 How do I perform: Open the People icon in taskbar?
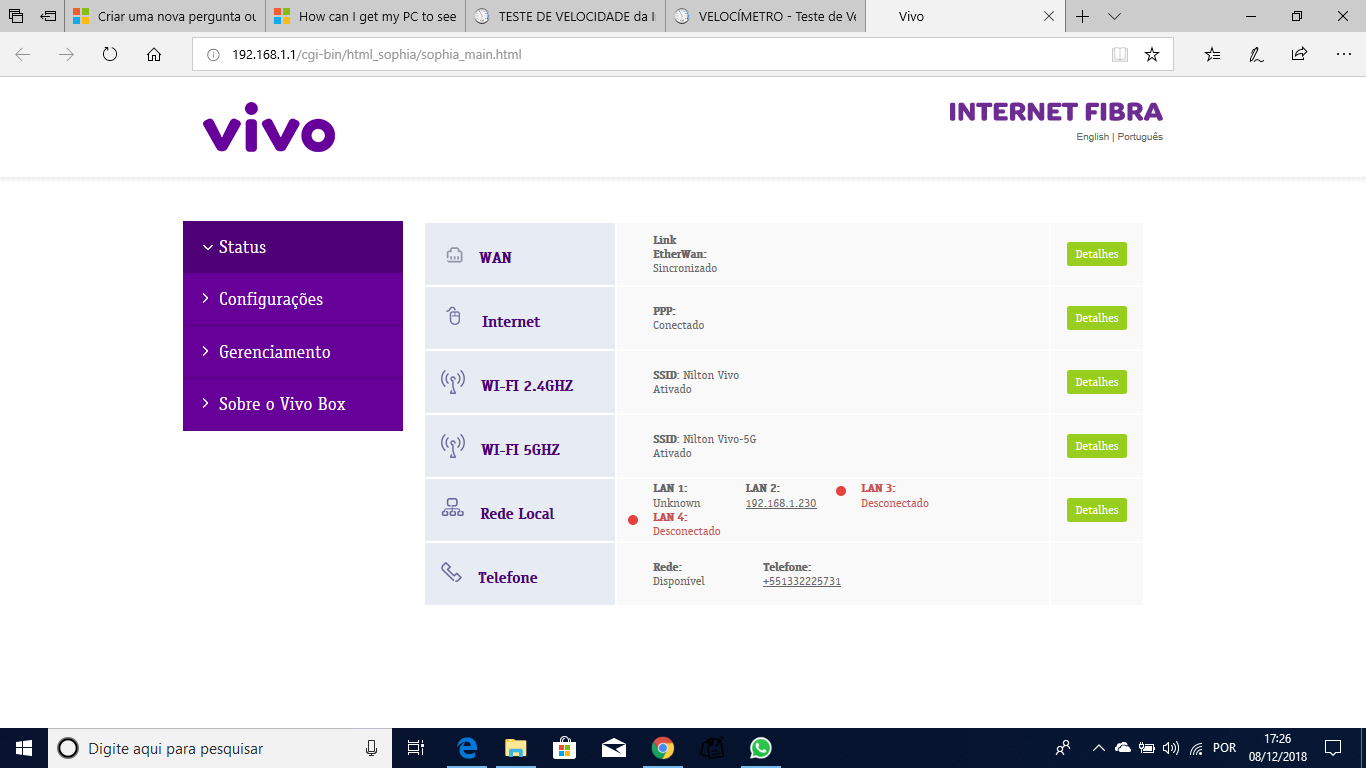pos(1063,748)
